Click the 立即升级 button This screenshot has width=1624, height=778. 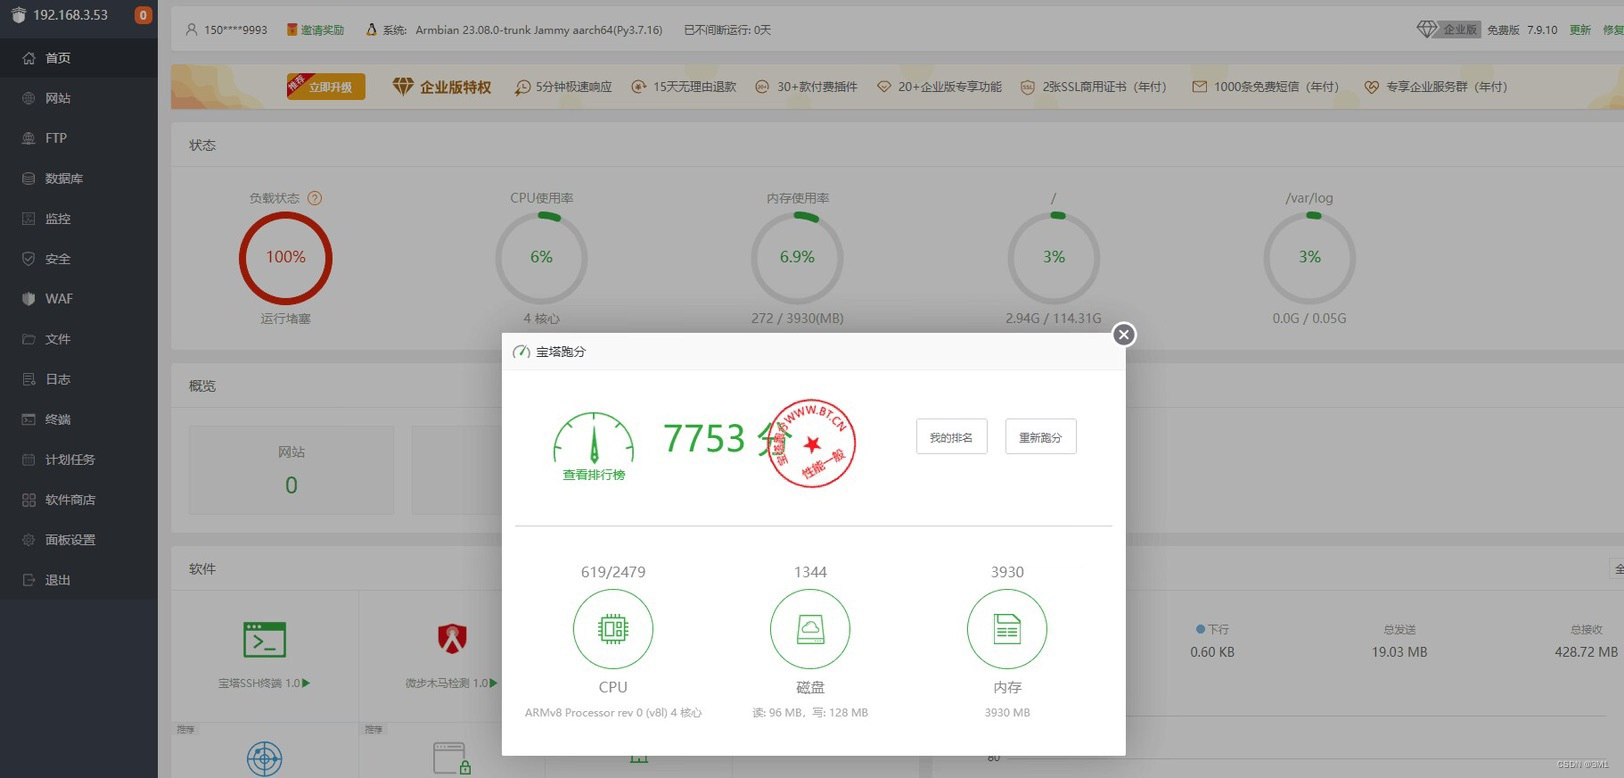[326, 87]
